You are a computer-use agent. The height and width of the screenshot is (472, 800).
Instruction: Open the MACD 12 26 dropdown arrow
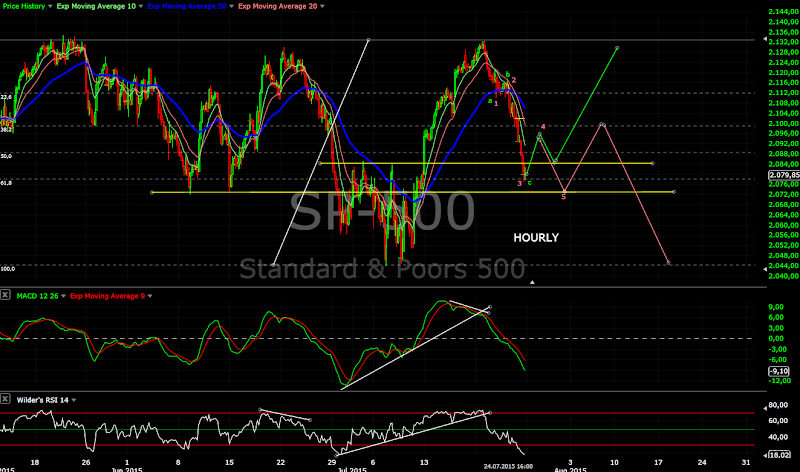(x=63, y=296)
